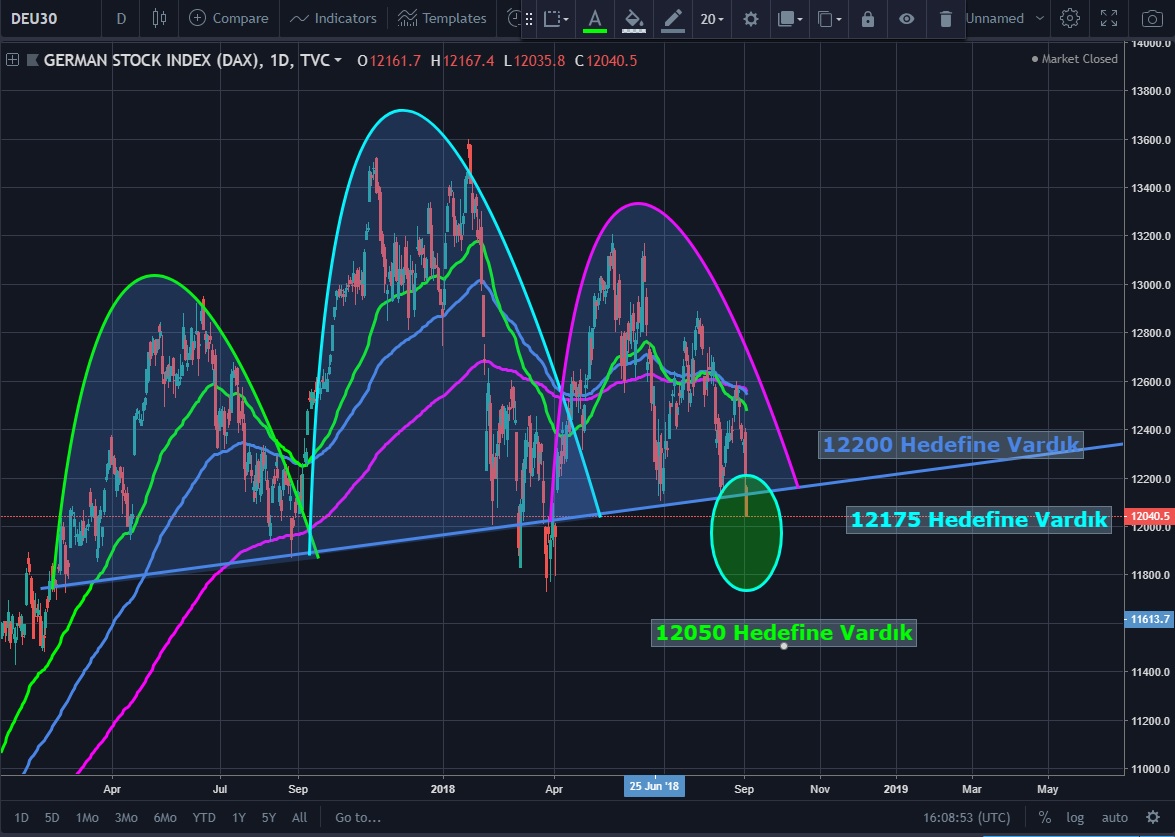
Task: Select the 3Mo time range
Action: tap(126, 817)
